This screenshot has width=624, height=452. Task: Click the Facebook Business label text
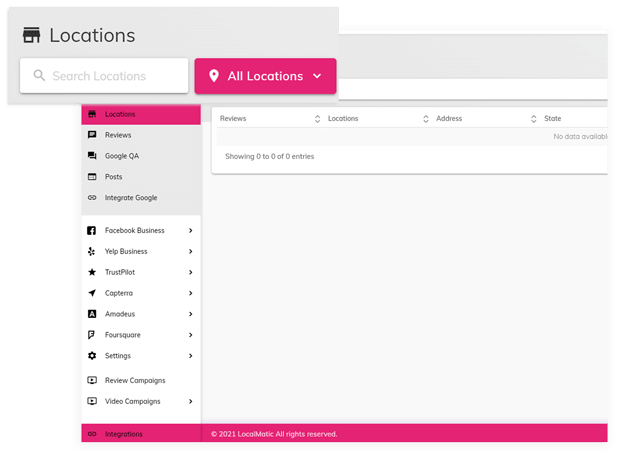[135, 230]
